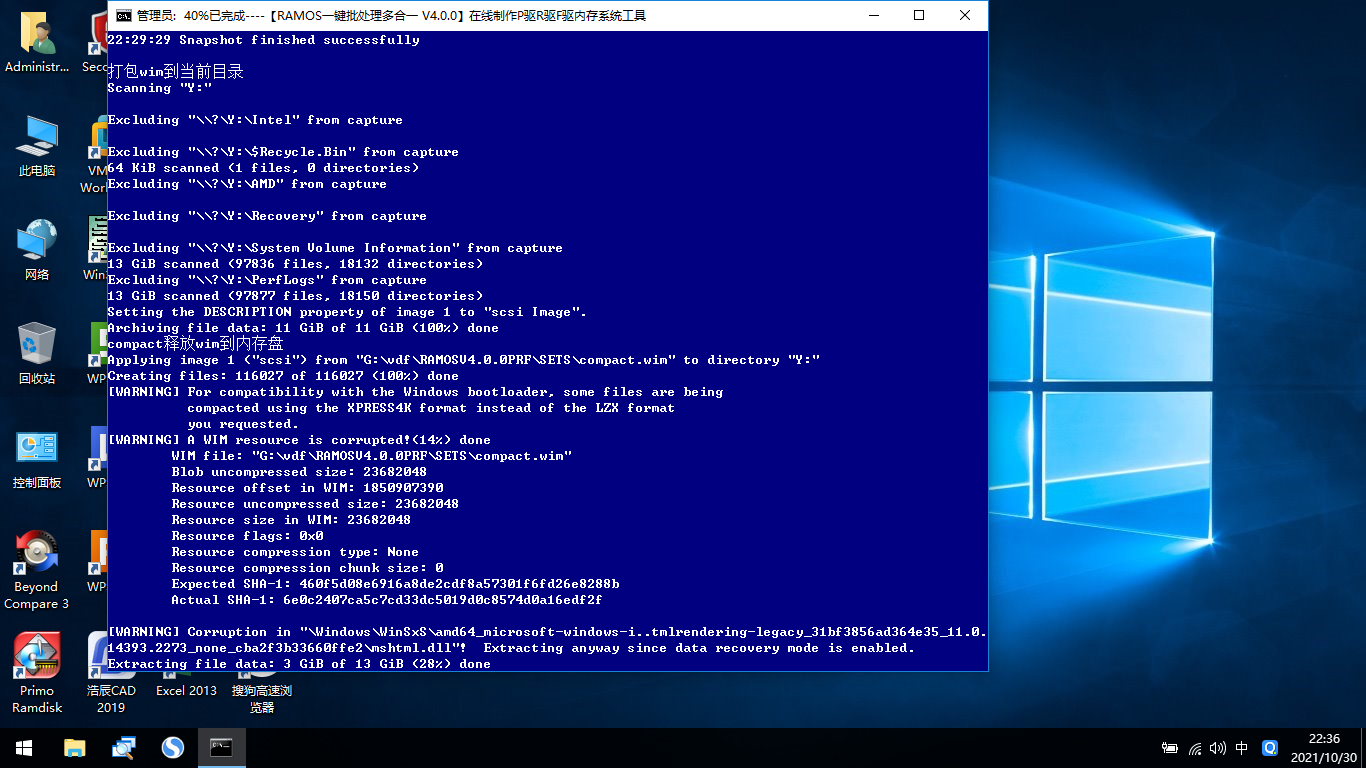Click the battery power tray icon

coord(1169,748)
